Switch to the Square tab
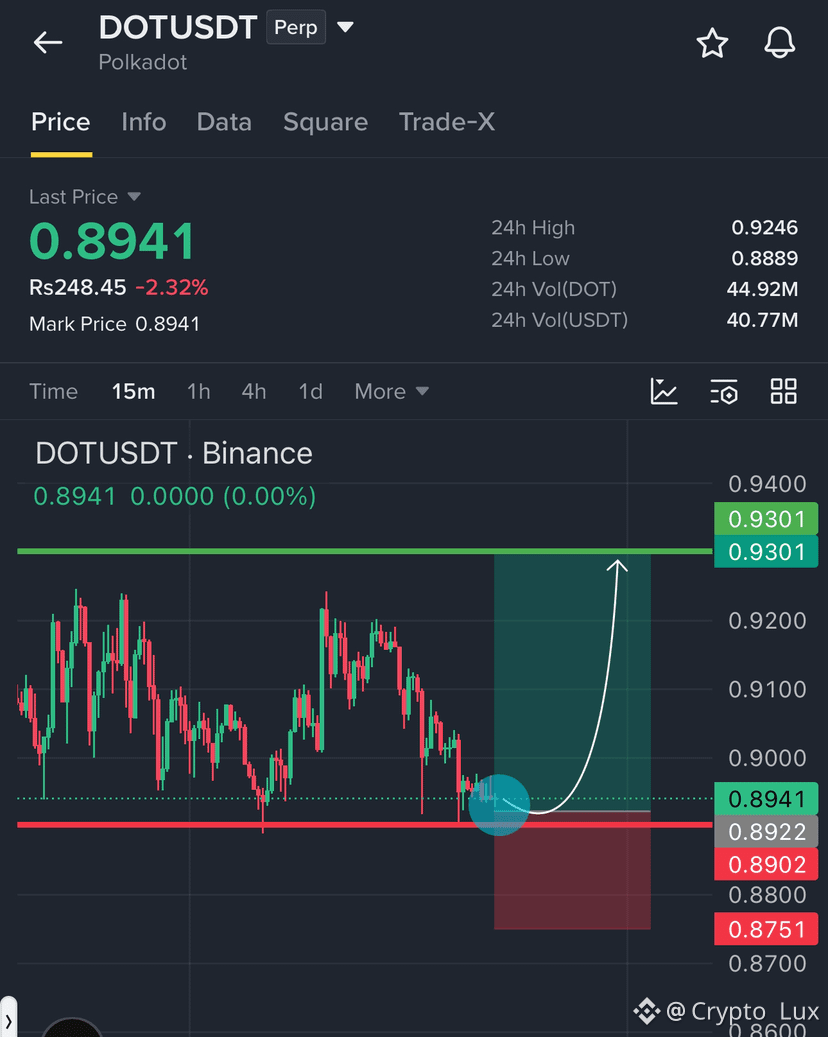 (x=325, y=122)
